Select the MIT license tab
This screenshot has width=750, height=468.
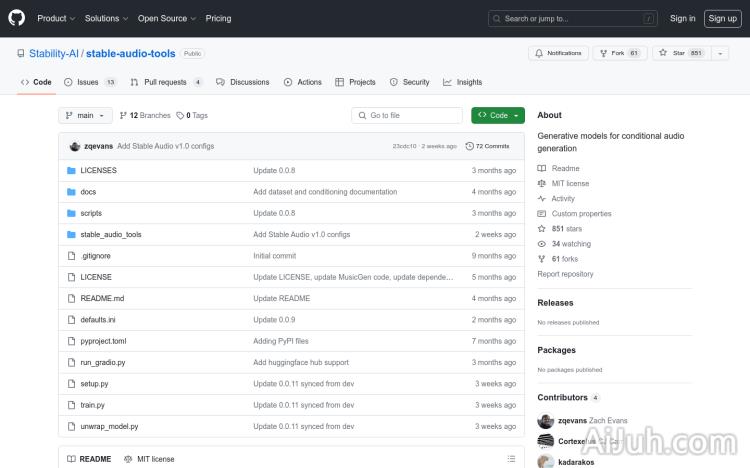tap(148, 459)
